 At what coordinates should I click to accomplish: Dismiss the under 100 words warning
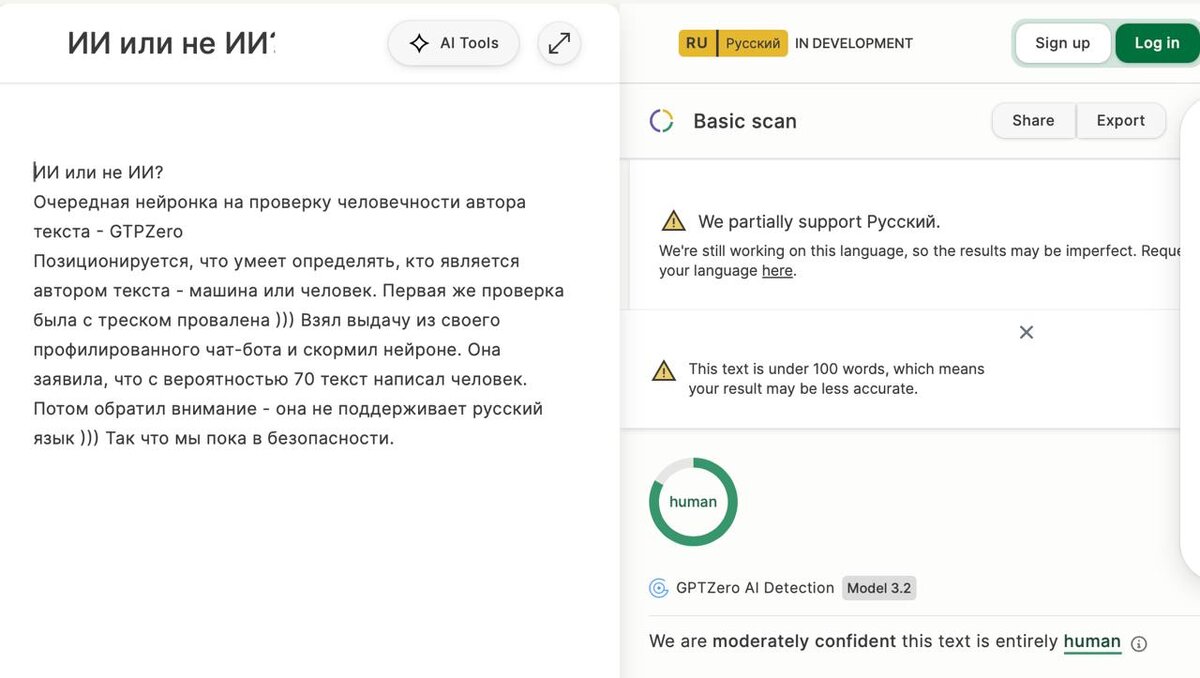[1026, 332]
